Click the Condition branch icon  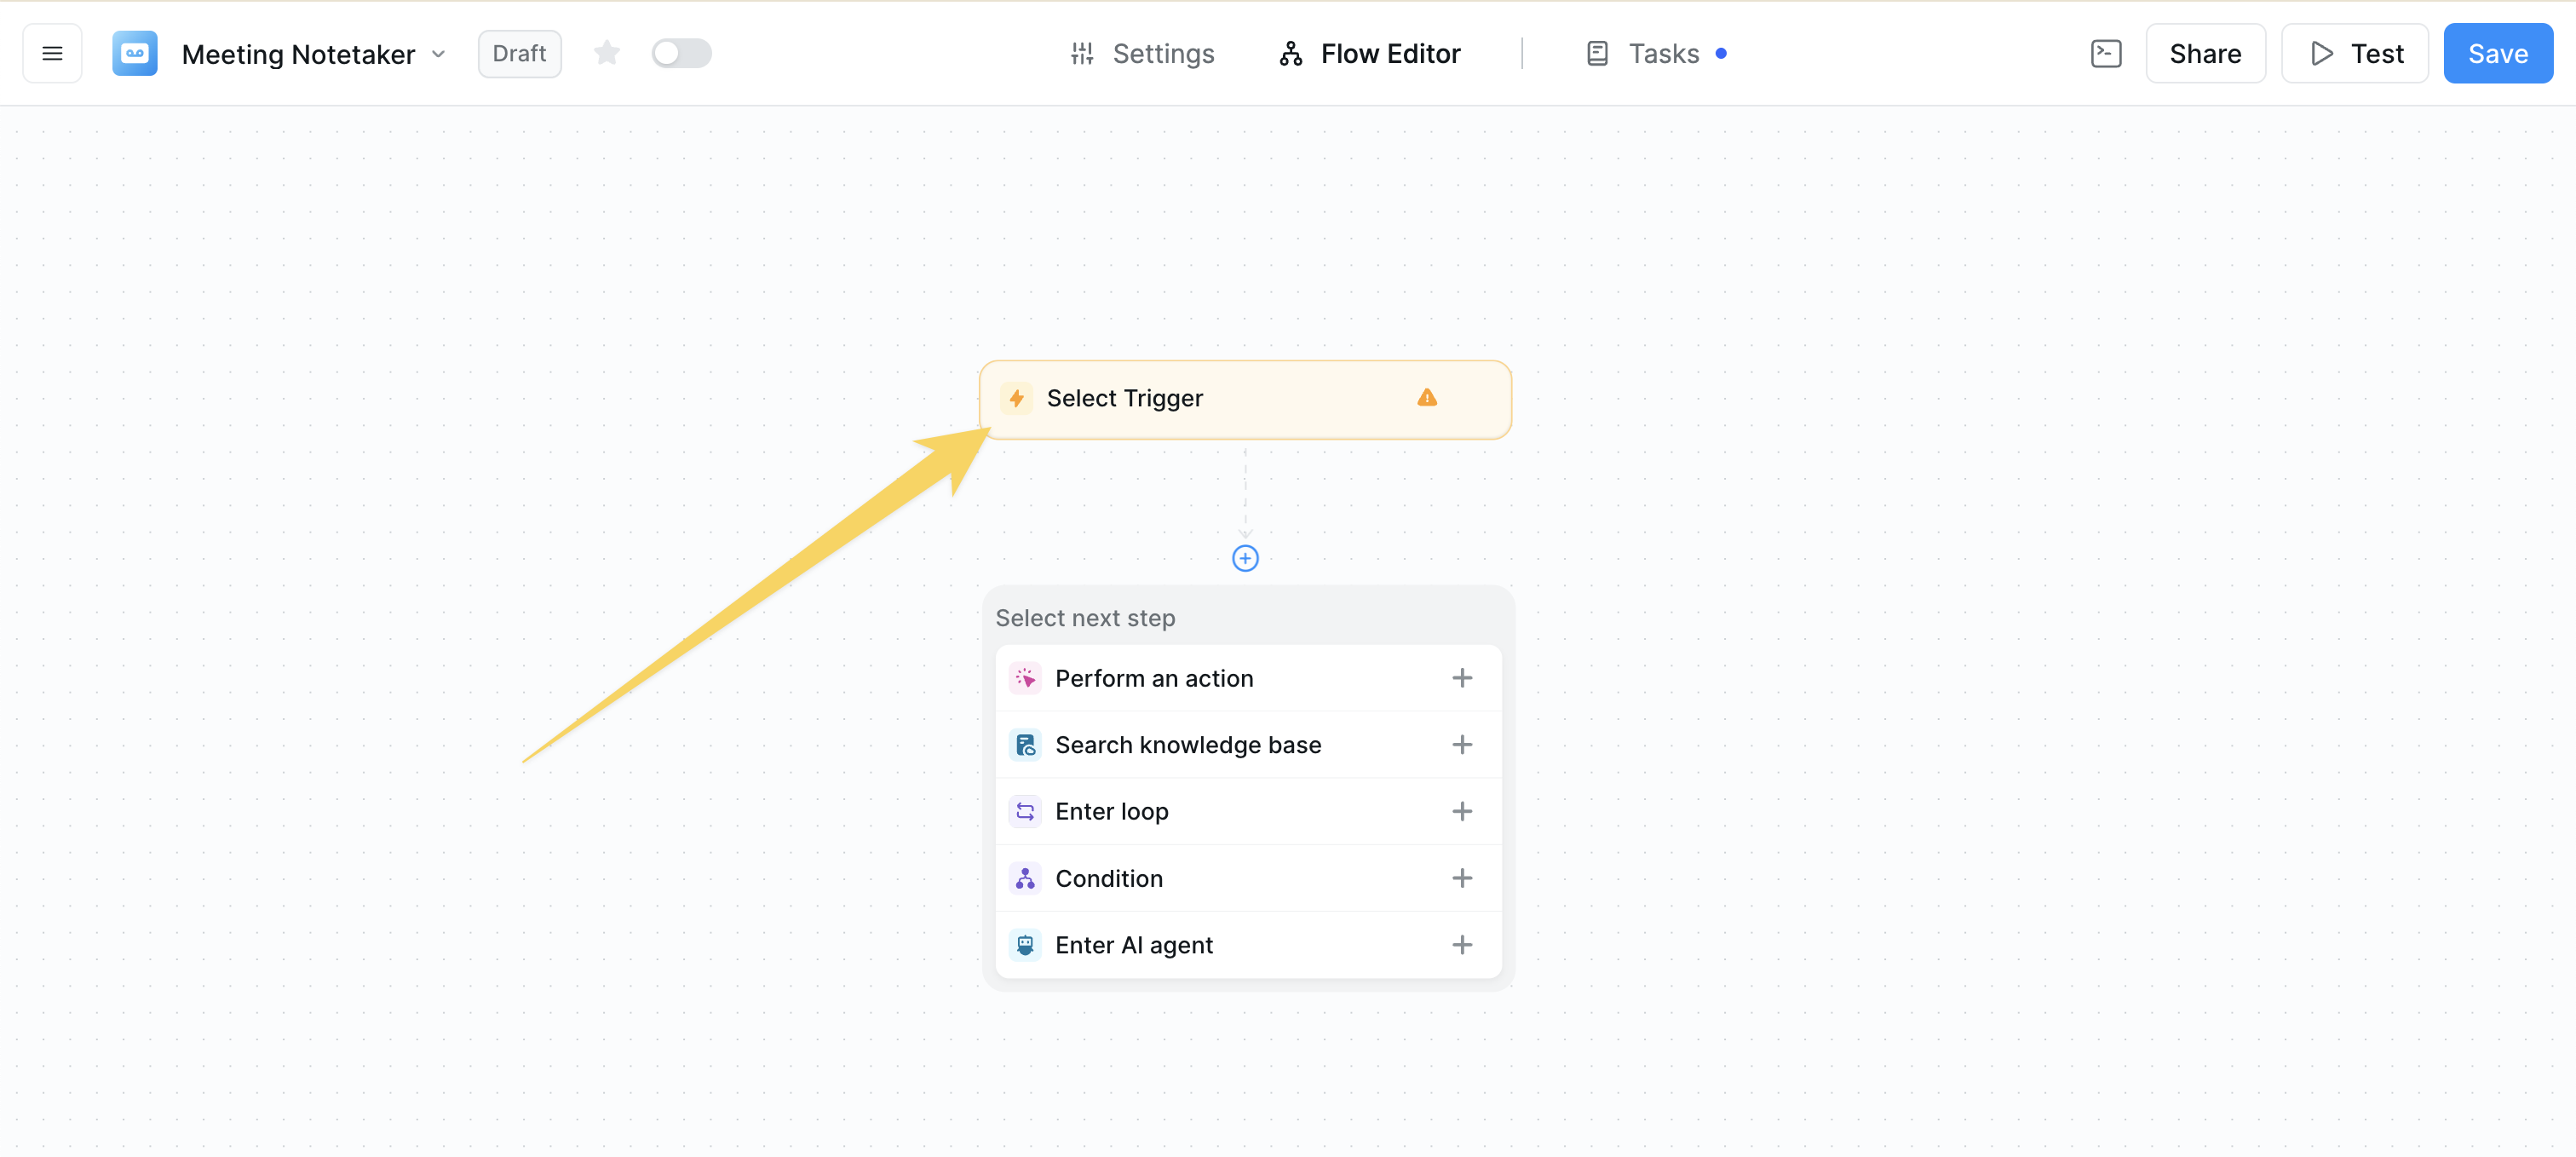[x=1025, y=878]
